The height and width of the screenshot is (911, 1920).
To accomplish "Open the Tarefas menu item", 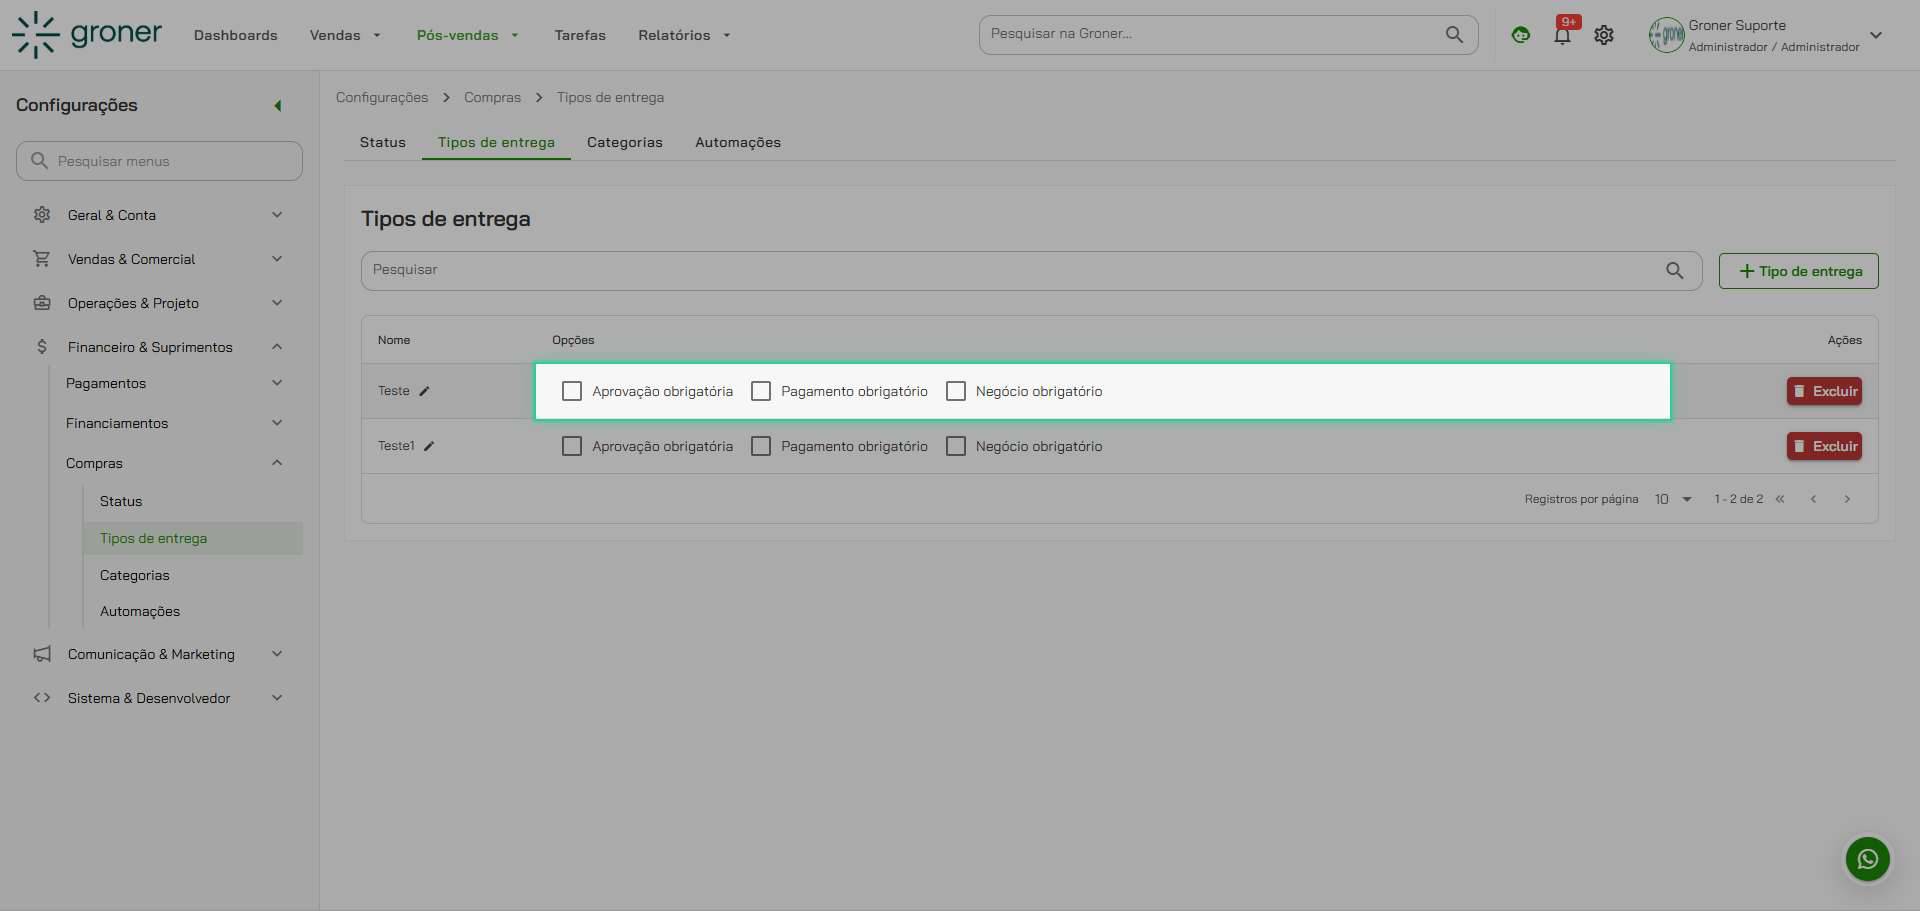I will (x=580, y=34).
